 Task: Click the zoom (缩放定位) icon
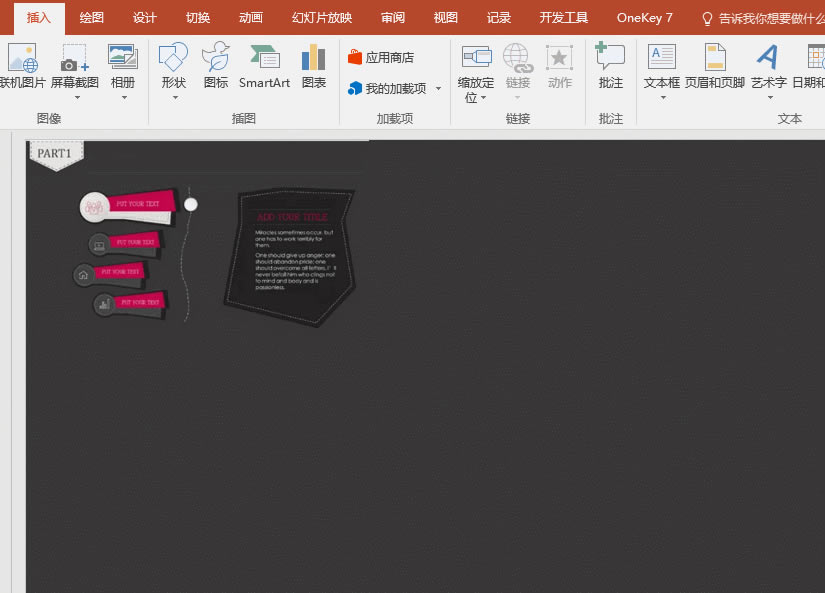[x=476, y=57]
